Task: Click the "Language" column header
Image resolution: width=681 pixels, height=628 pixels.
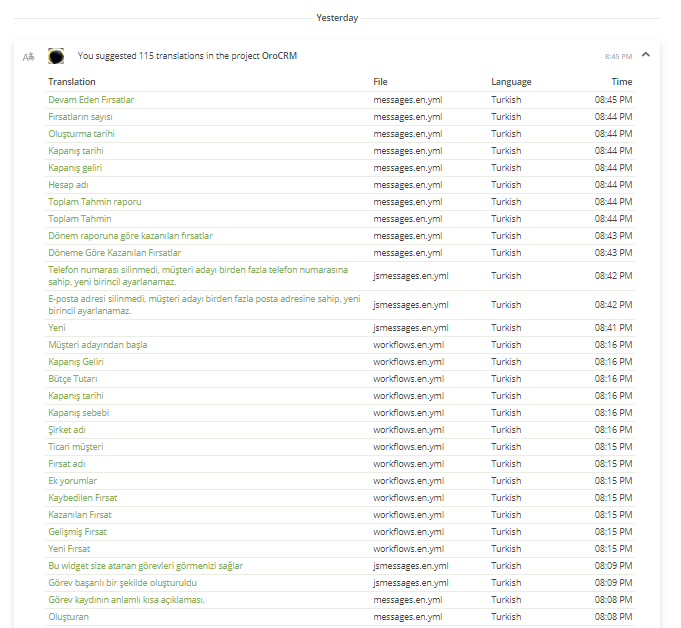Action: [511, 82]
